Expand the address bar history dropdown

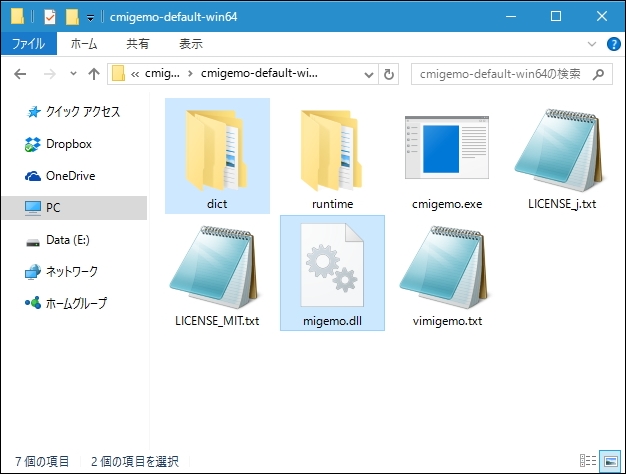tap(369, 74)
